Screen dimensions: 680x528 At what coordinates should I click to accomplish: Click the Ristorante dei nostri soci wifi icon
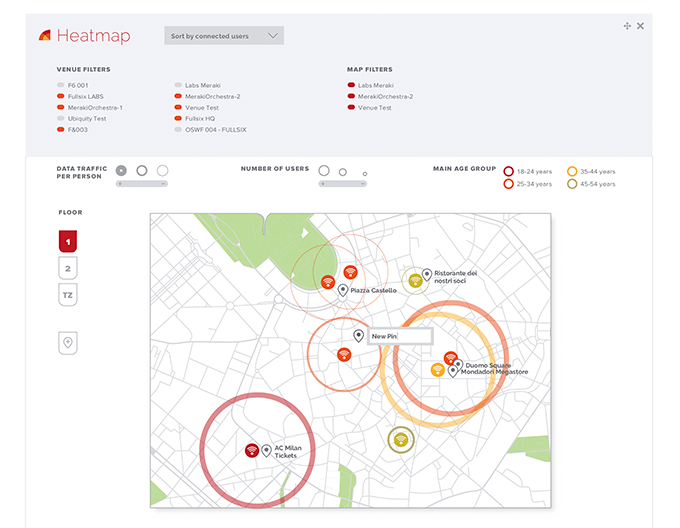point(415,280)
